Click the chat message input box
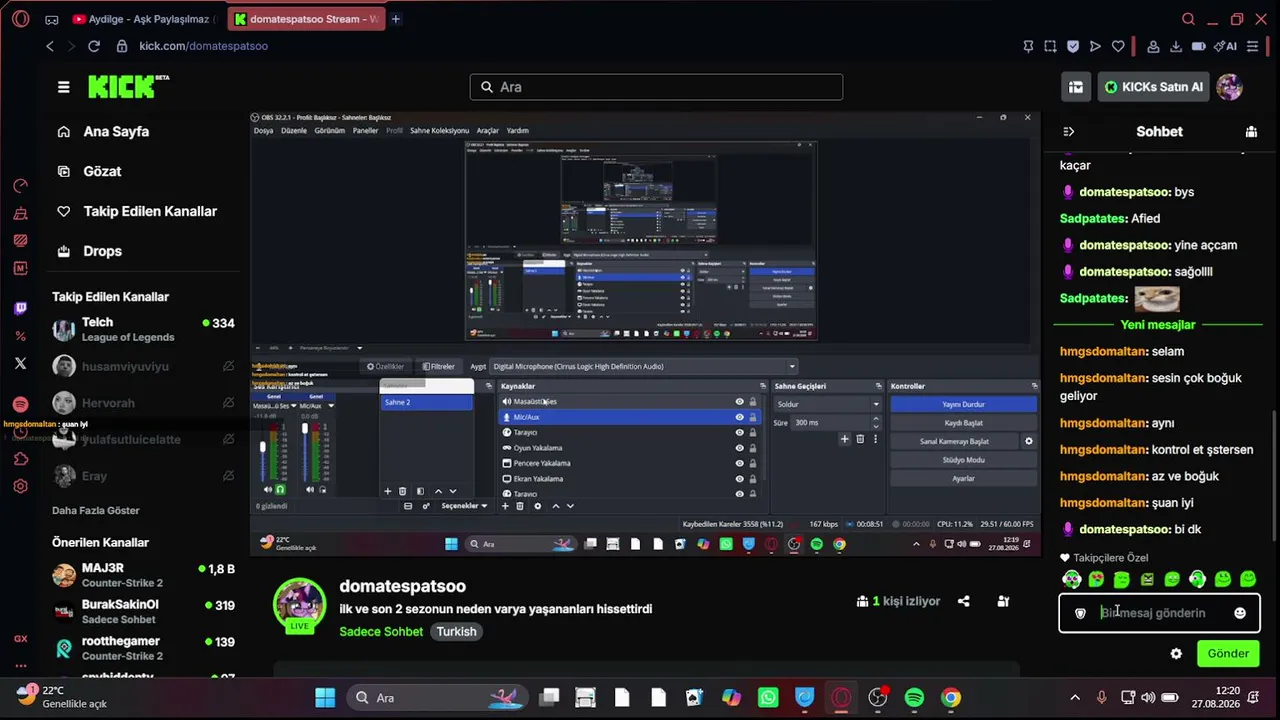 1159,613
